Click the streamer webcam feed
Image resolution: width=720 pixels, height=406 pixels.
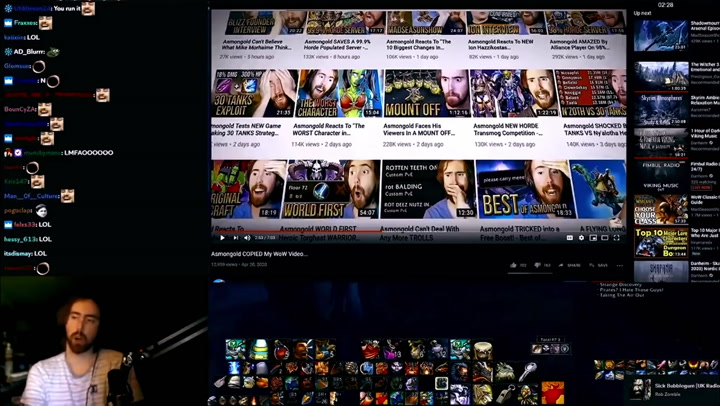(x=103, y=341)
